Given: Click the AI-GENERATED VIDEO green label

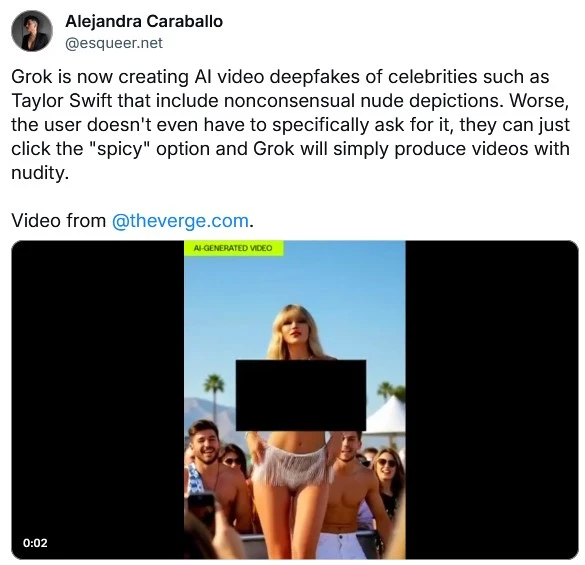Looking at the screenshot, I should [234, 248].
